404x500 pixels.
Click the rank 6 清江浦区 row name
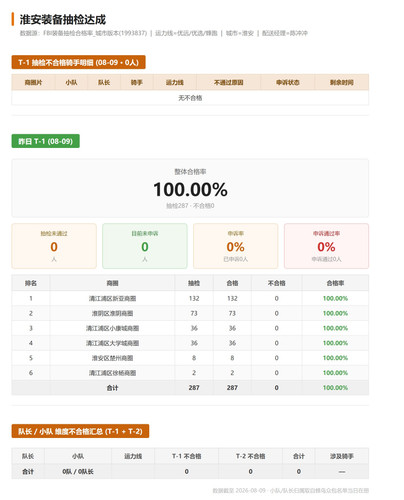[112, 373]
